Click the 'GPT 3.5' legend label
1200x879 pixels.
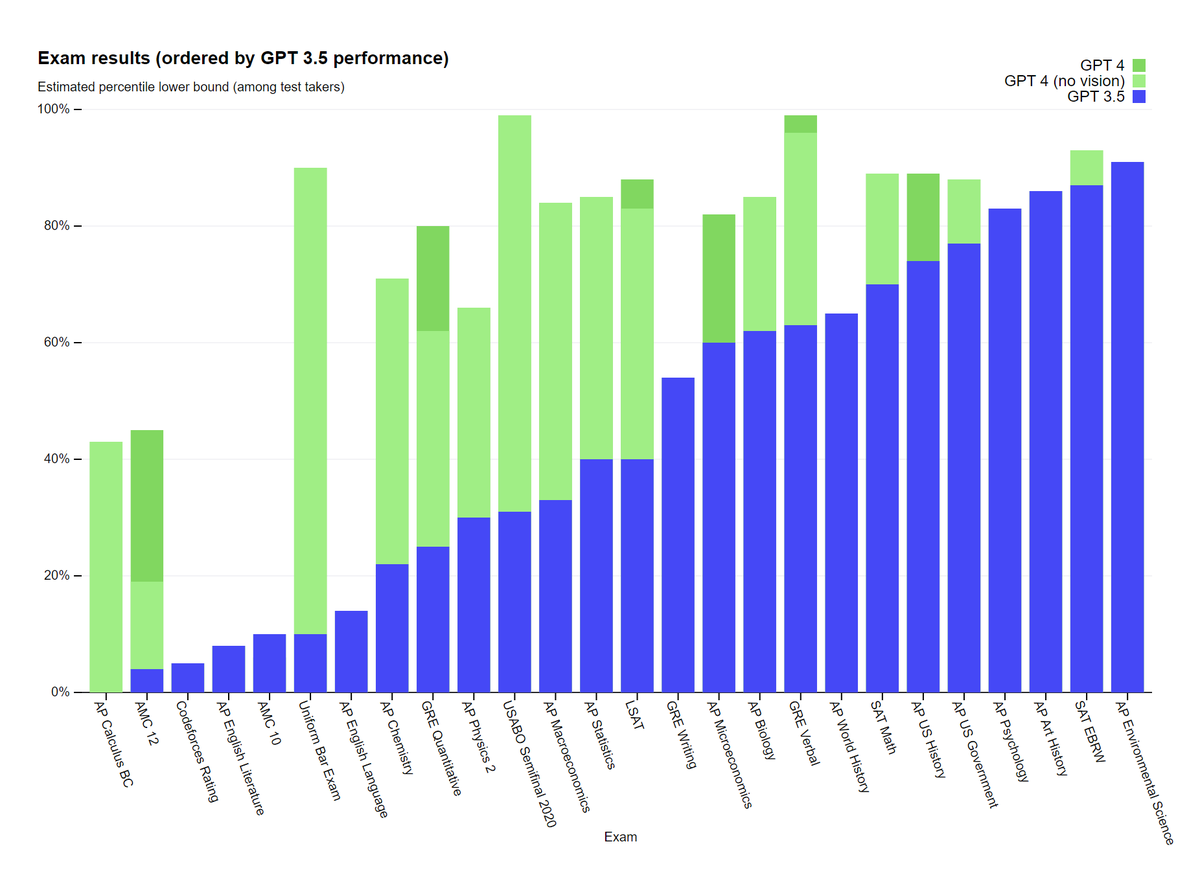click(x=1096, y=97)
